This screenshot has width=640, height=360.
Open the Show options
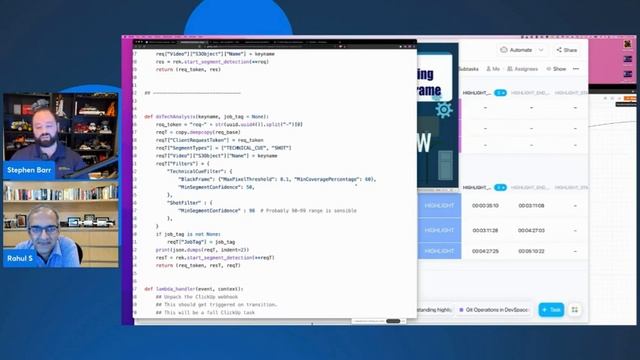point(556,69)
